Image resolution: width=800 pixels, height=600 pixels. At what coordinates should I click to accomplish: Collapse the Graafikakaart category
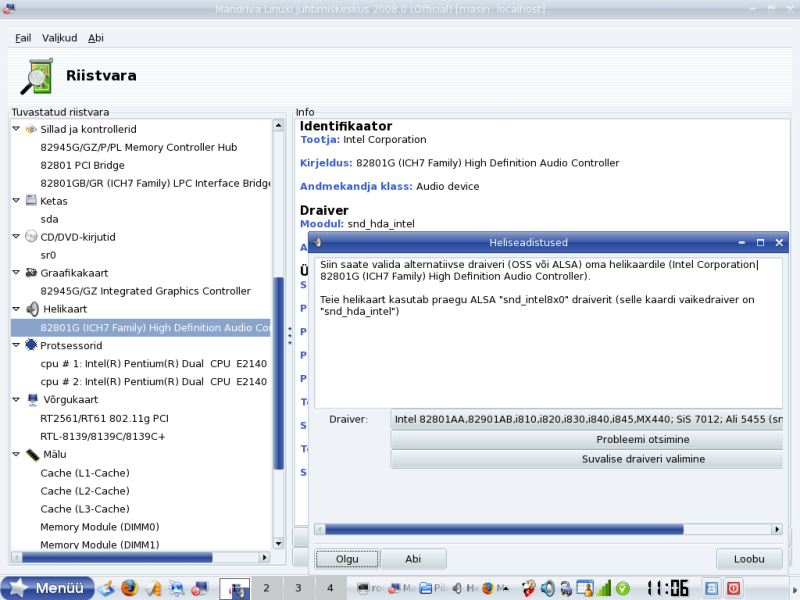16,272
